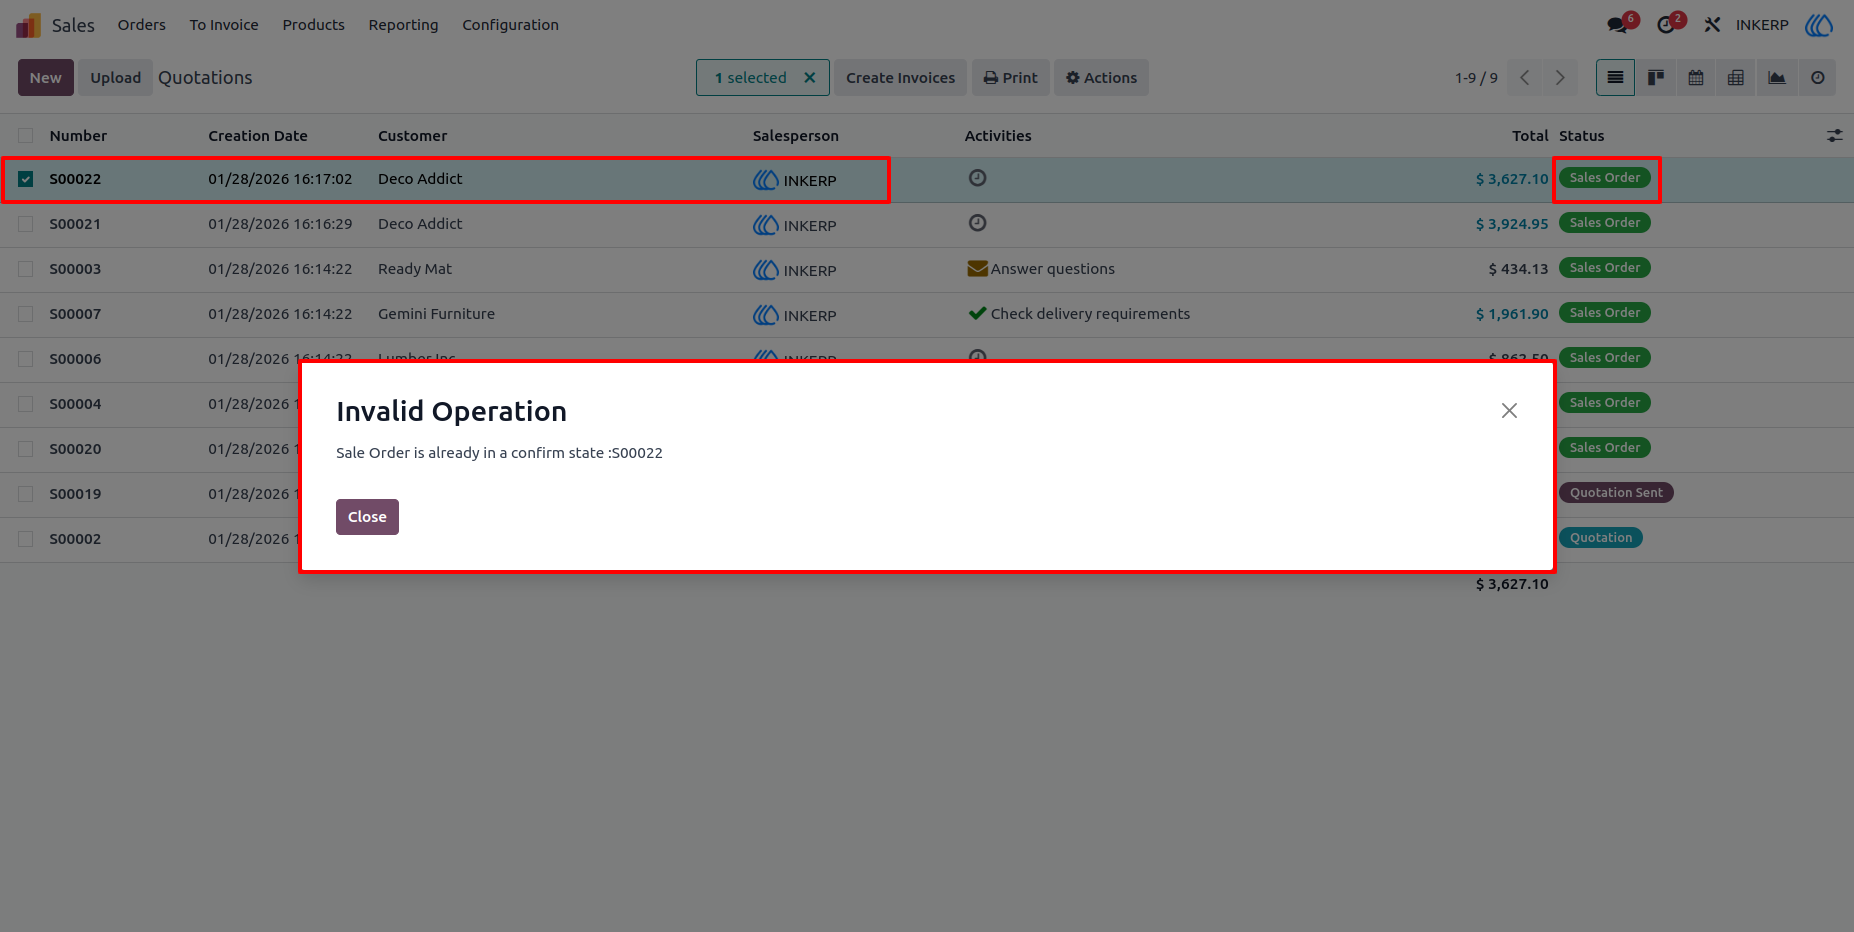1854x932 pixels.
Task: Click the Upload button
Action: coord(116,78)
